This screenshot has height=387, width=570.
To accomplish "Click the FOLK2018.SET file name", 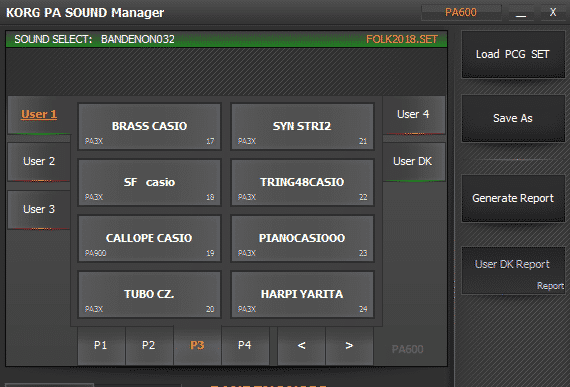I will (402, 39).
